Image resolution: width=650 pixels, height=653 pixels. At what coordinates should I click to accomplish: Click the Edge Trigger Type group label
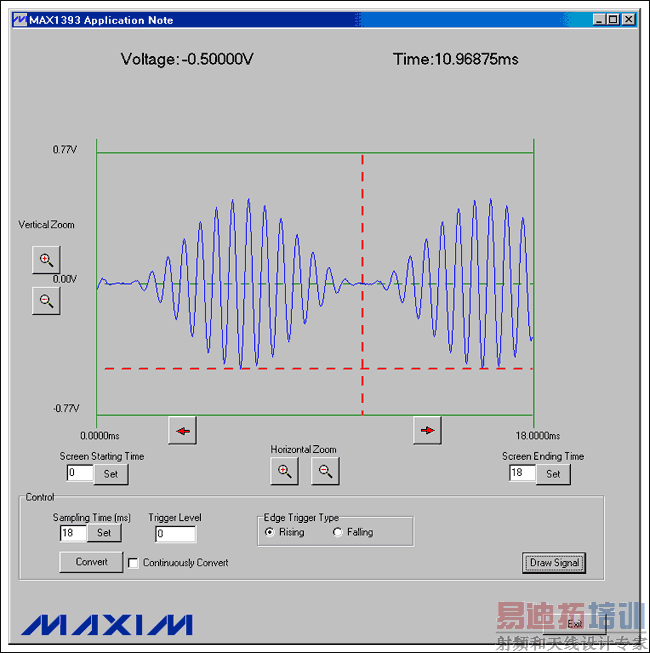point(301,518)
